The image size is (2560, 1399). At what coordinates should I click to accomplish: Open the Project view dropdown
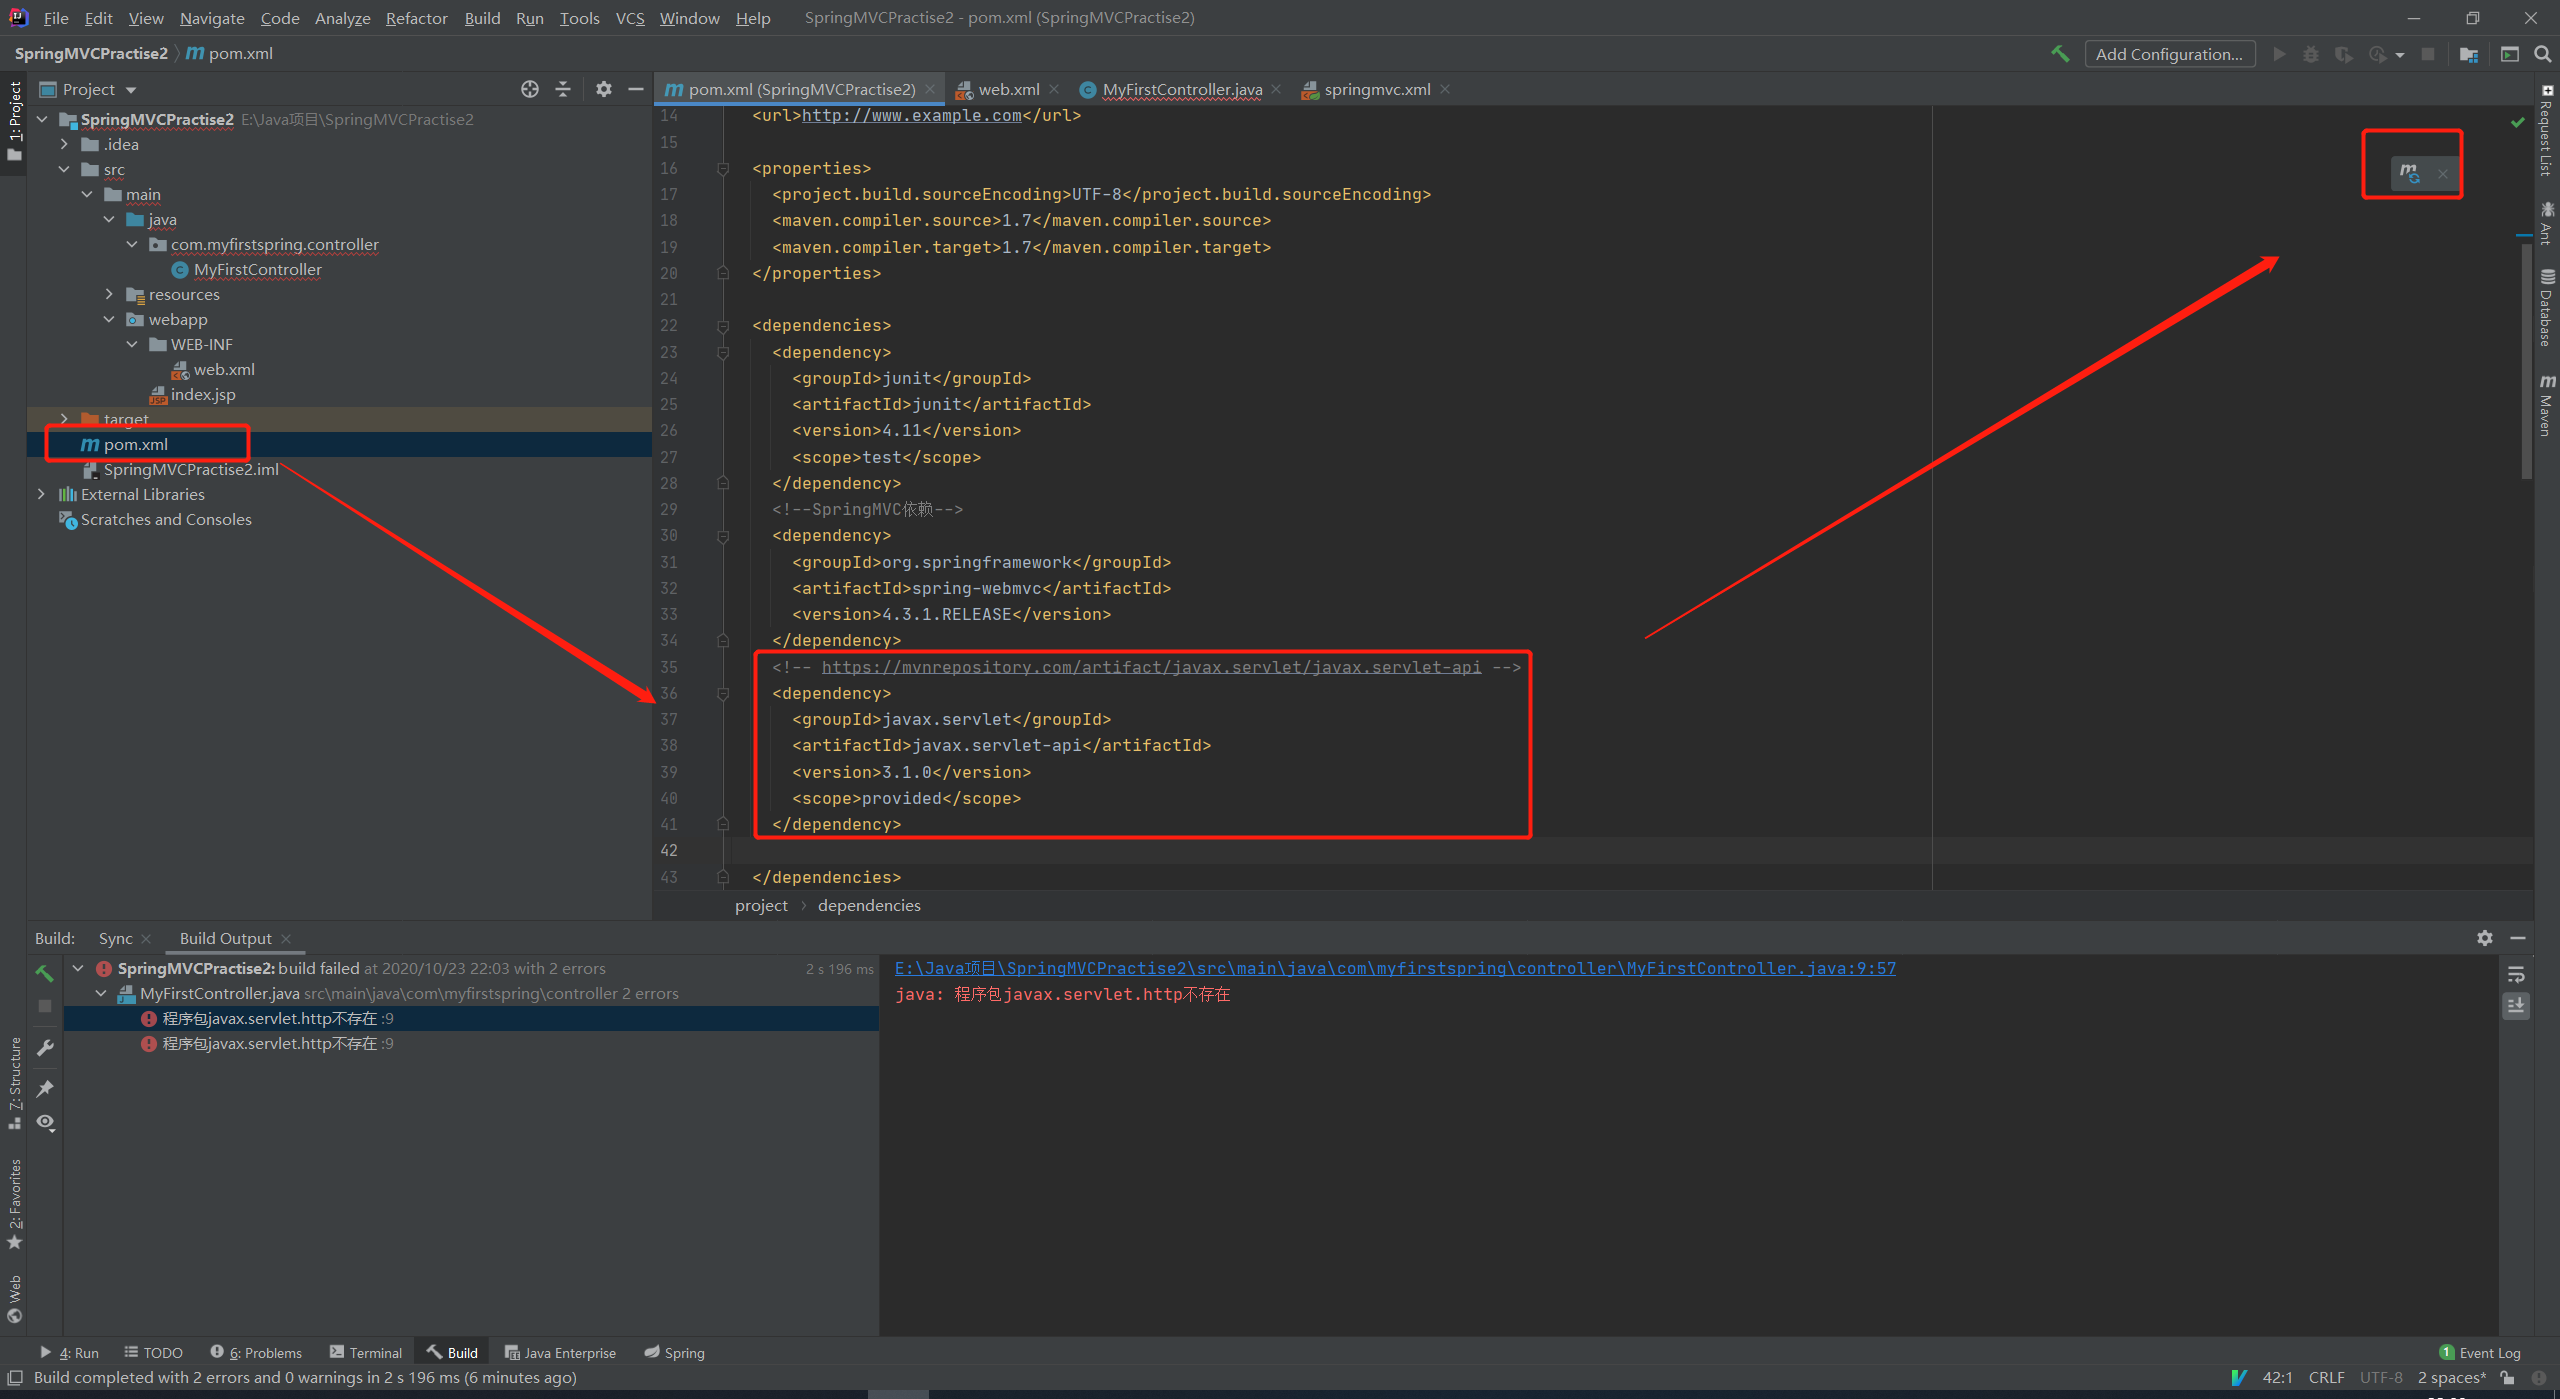(131, 90)
